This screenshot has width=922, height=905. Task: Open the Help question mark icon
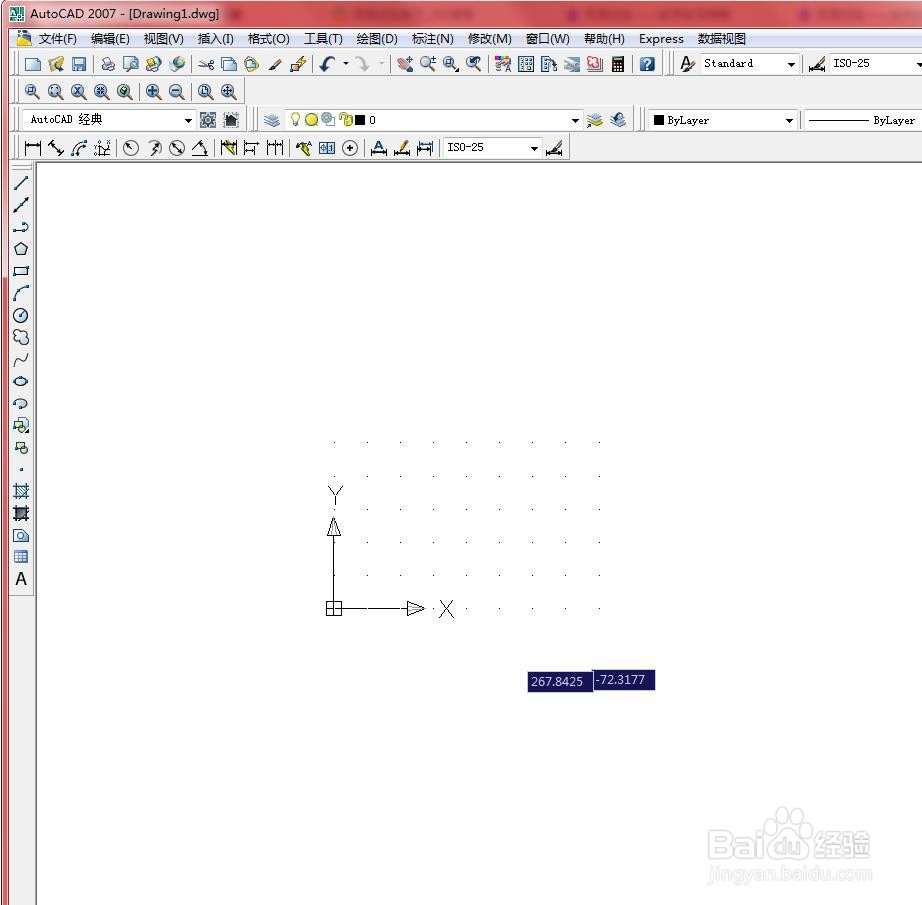pyautogui.click(x=647, y=64)
